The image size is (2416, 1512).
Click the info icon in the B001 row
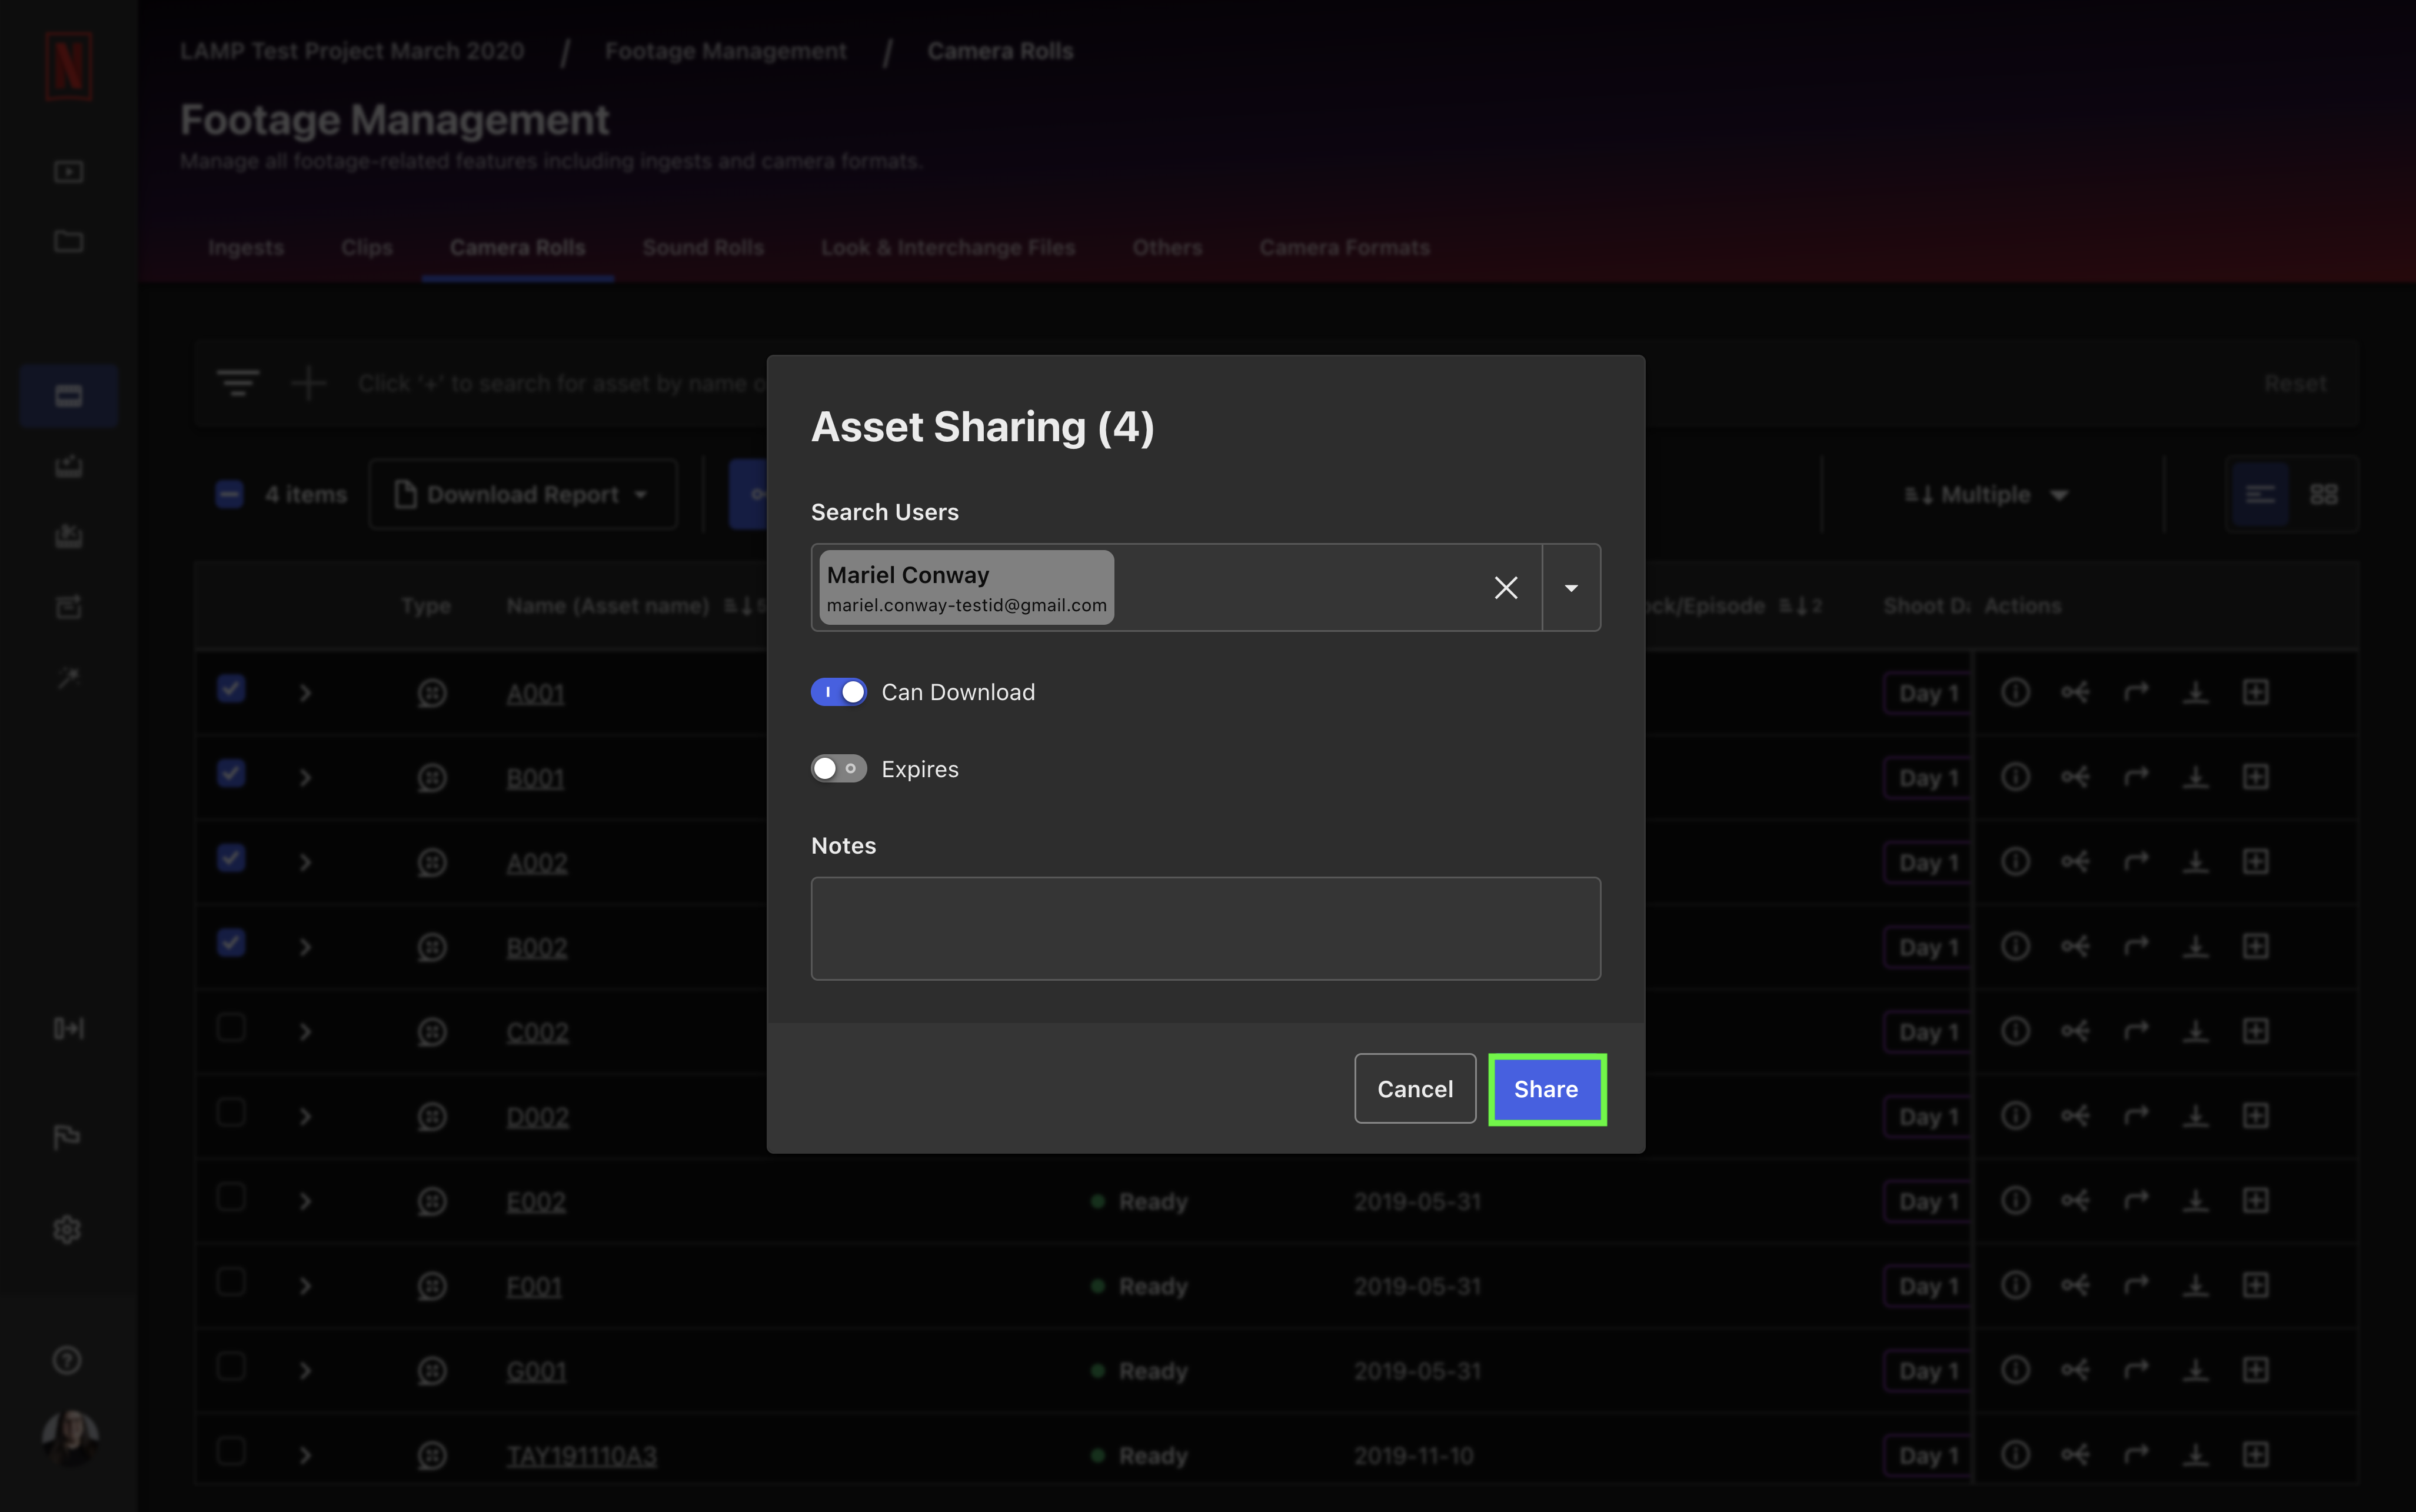tap(2015, 777)
